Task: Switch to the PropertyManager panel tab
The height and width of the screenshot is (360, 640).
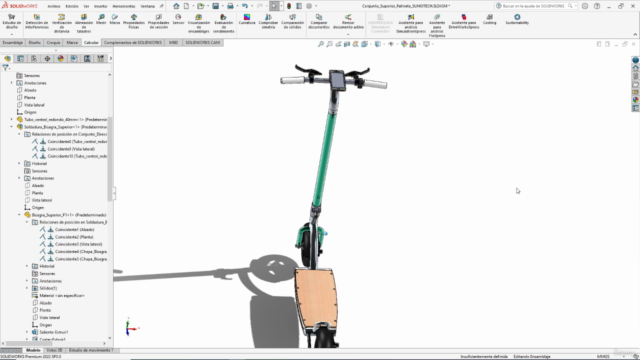Action: coord(20,59)
